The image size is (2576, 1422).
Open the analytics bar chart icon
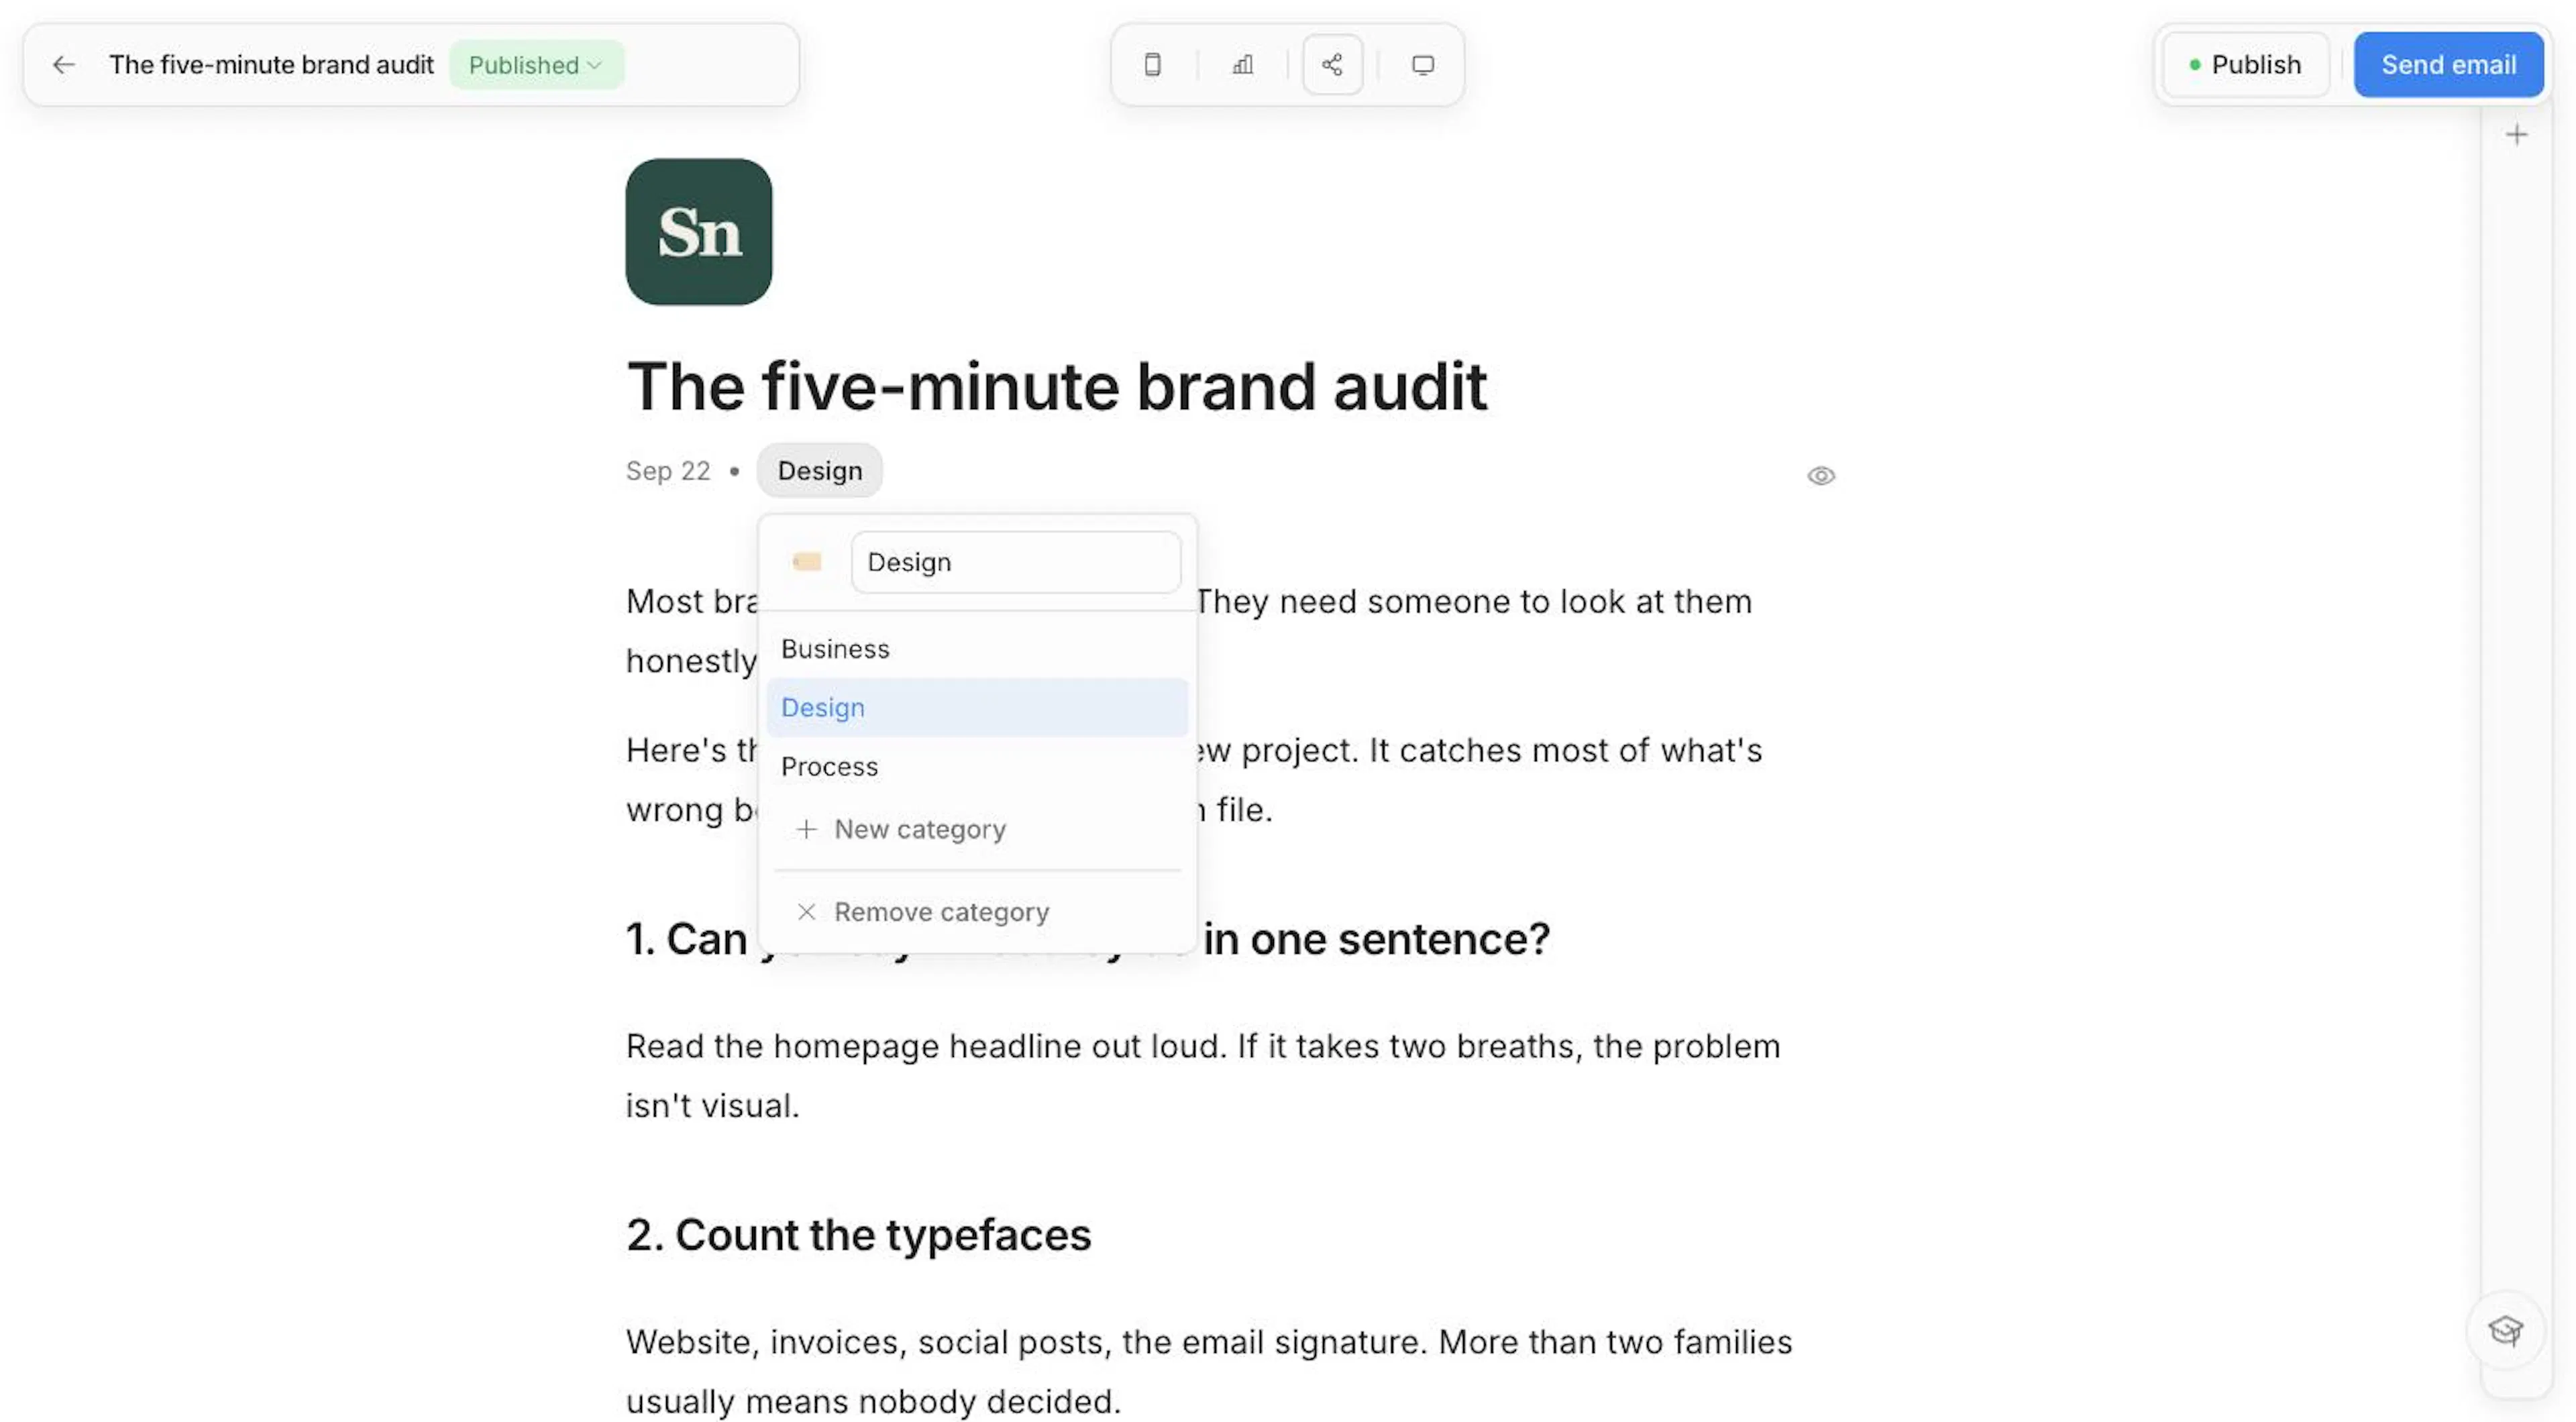pyautogui.click(x=1242, y=65)
